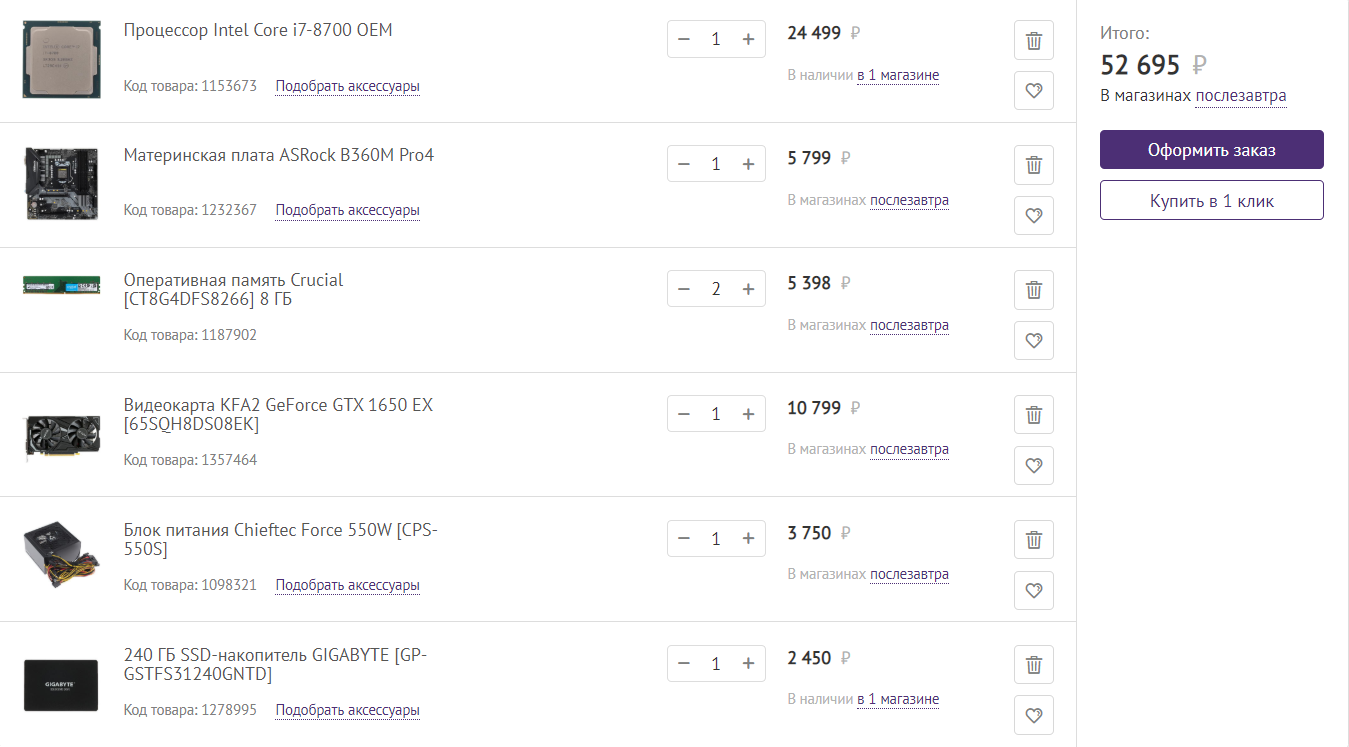Open the в 1 магазине link for the processor

point(897,75)
